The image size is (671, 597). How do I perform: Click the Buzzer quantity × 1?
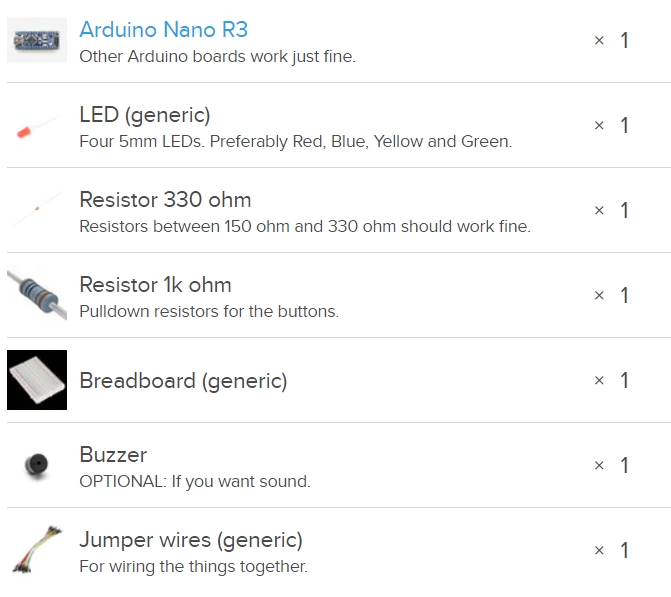click(x=612, y=465)
